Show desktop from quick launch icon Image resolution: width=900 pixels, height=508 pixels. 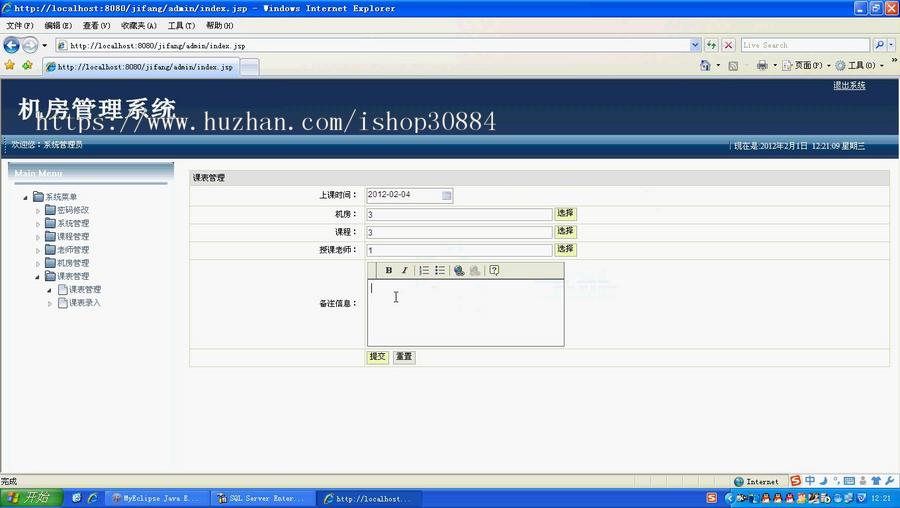(x=76, y=498)
